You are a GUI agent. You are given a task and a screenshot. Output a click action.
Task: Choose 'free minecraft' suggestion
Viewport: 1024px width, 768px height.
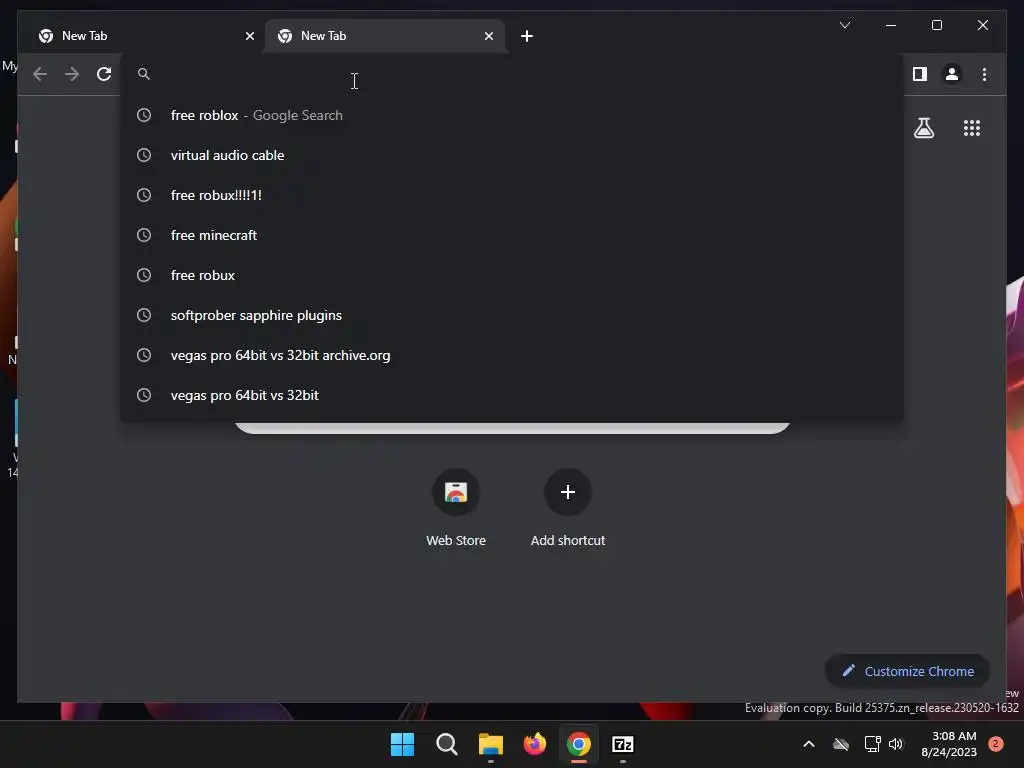click(511, 235)
